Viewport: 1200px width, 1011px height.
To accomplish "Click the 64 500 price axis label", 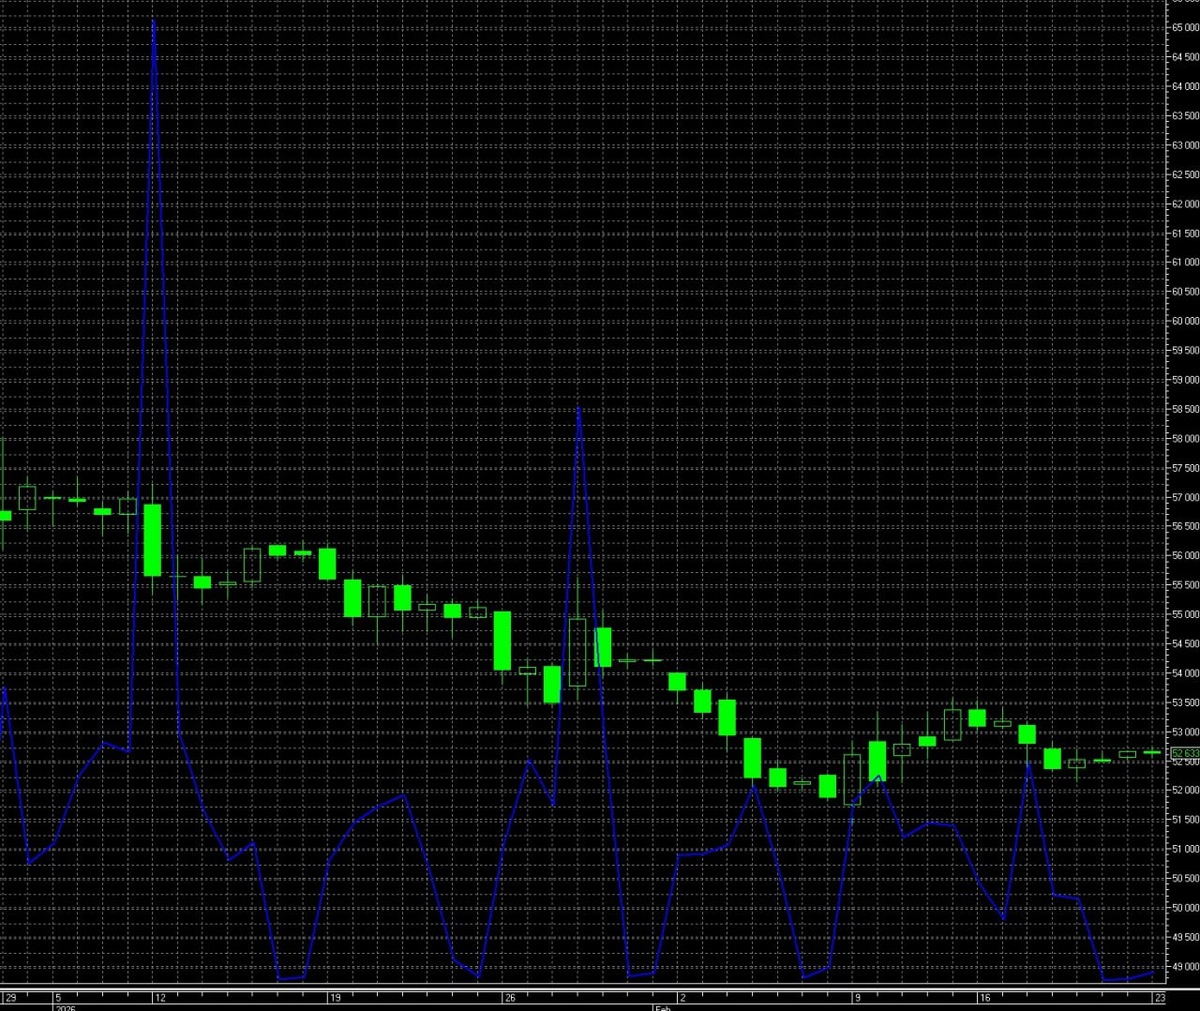I will tap(1185, 57).
